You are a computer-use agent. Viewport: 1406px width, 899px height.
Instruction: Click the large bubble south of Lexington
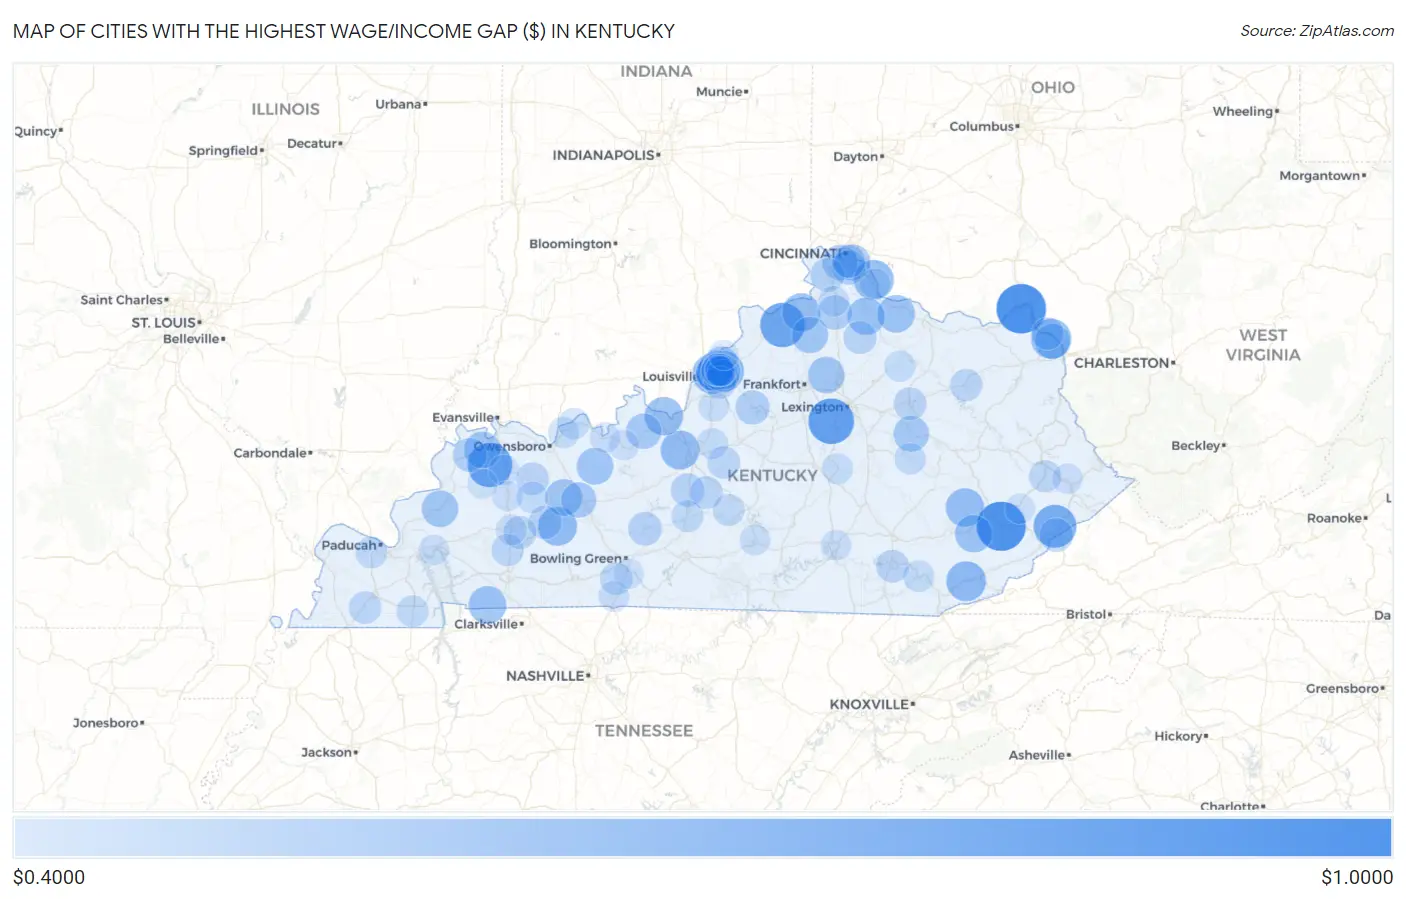(830, 420)
